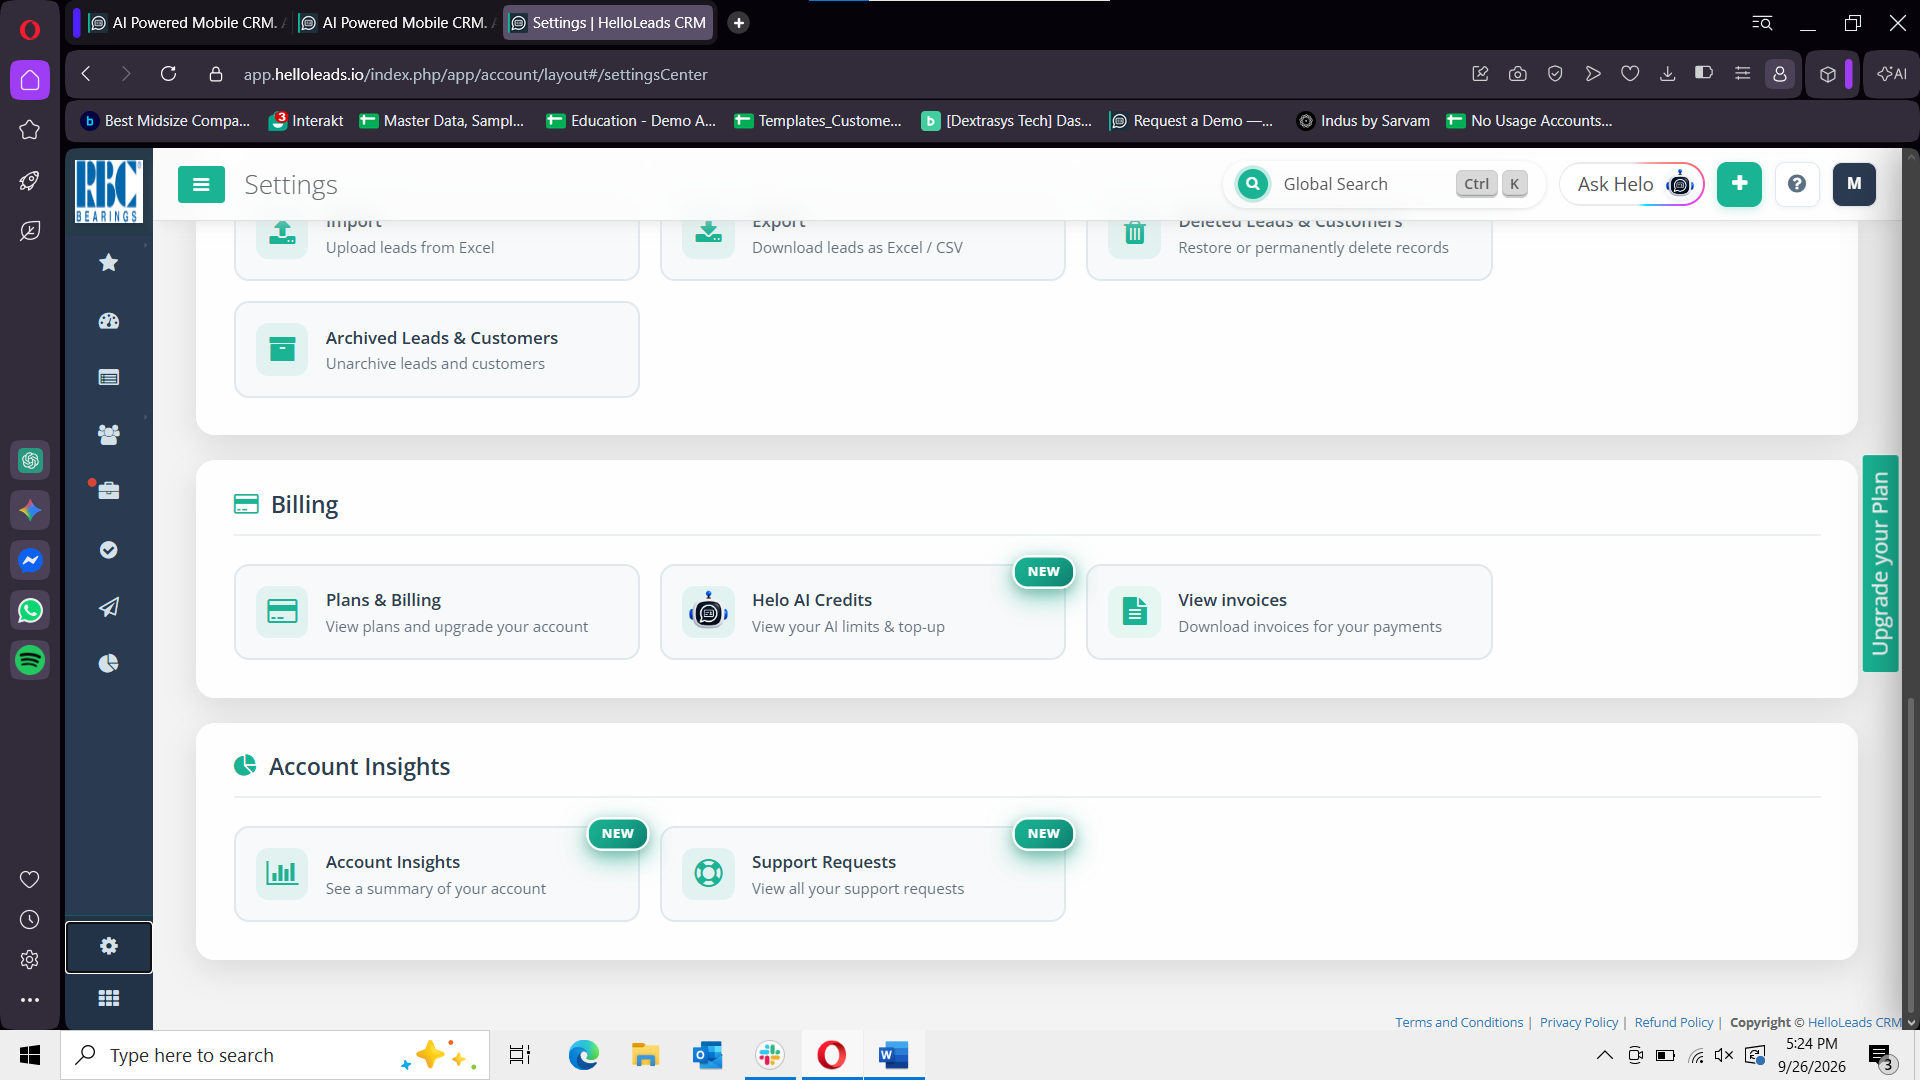Open WhatsApp in Opera sidebar
The image size is (1920, 1080).
tap(30, 610)
